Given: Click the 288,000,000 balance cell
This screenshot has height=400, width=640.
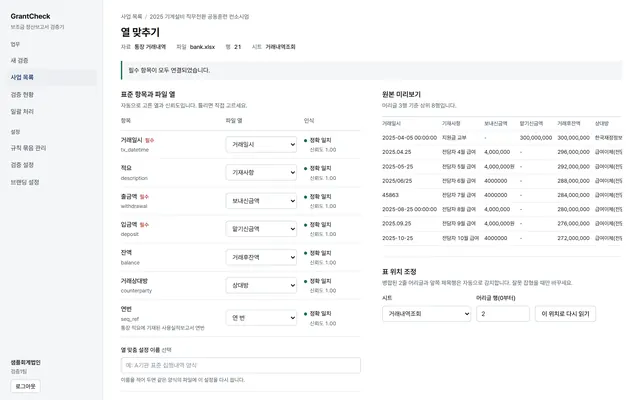Looking at the screenshot, I should point(573,181).
